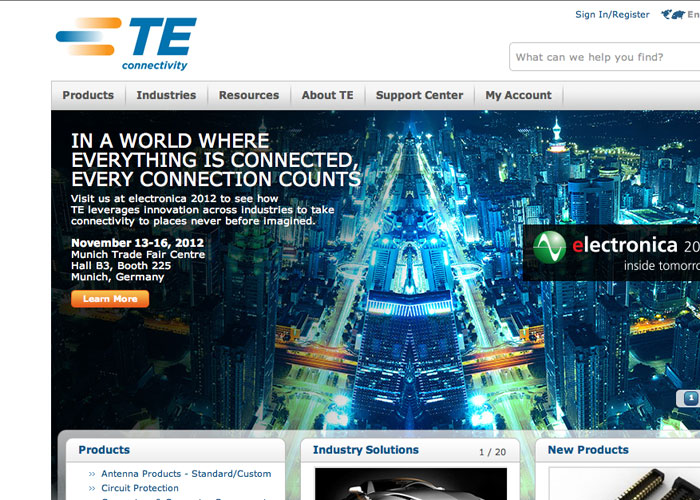Viewport: 700px width, 500px height.
Task: Click the Industry Solutions panel heading
Action: (x=365, y=450)
